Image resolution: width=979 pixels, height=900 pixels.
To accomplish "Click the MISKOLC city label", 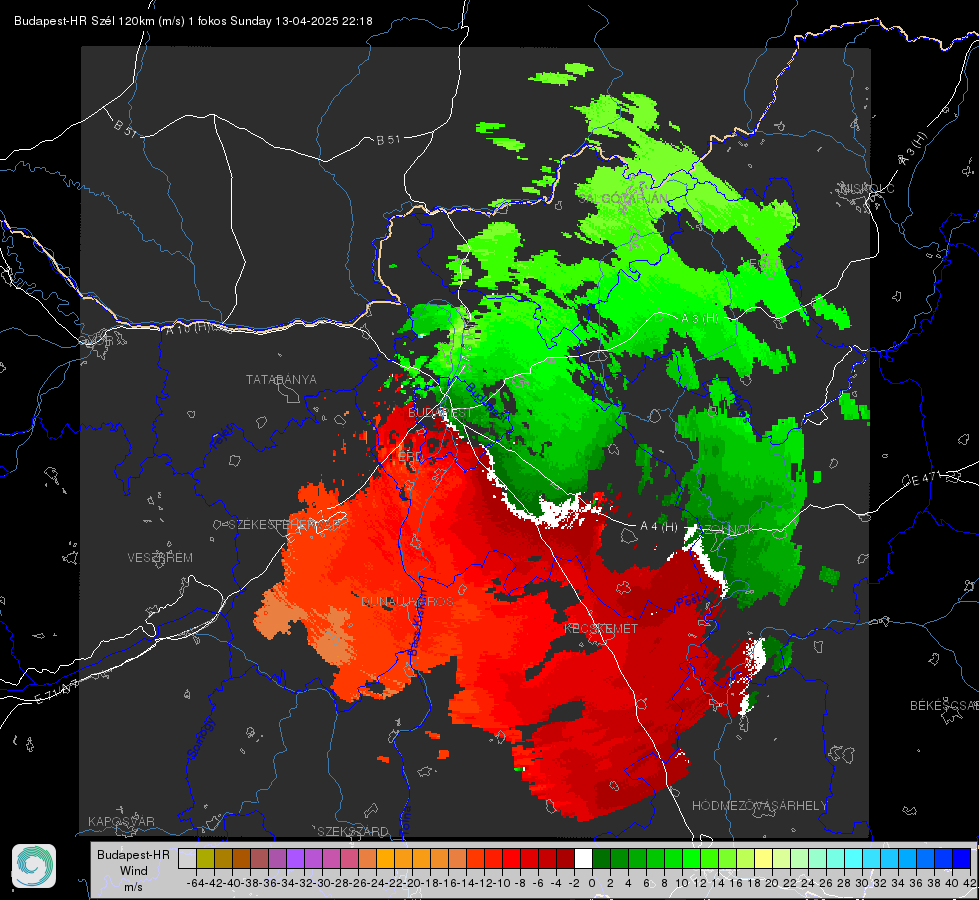I will click(867, 189).
